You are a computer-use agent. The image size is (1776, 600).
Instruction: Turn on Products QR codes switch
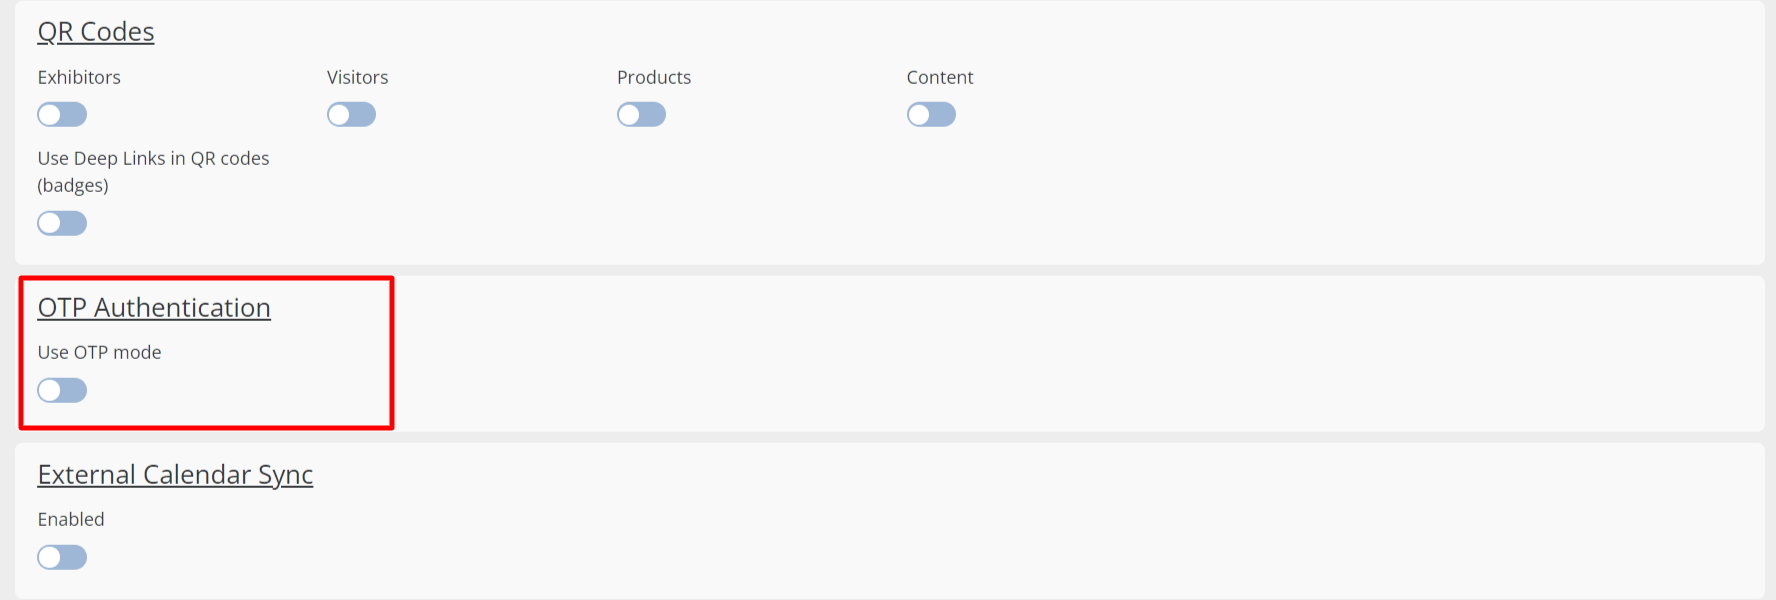pyautogui.click(x=641, y=115)
